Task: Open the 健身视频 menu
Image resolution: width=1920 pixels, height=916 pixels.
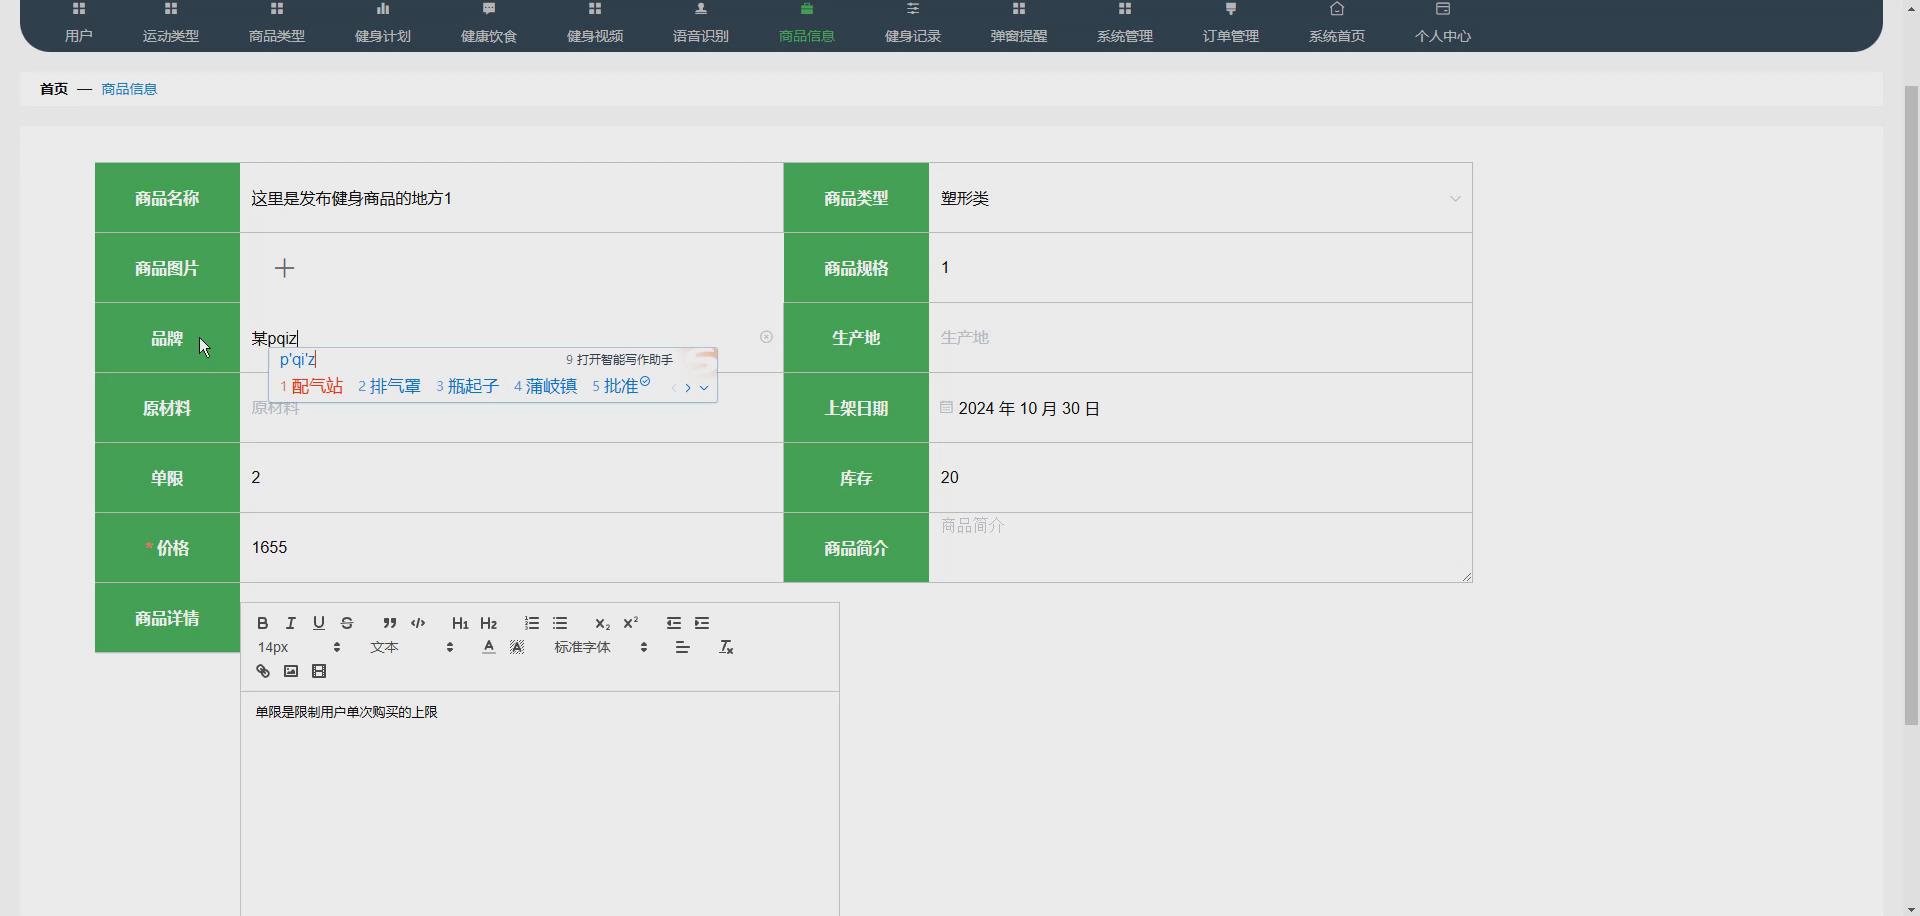Action: click(x=595, y=24)
